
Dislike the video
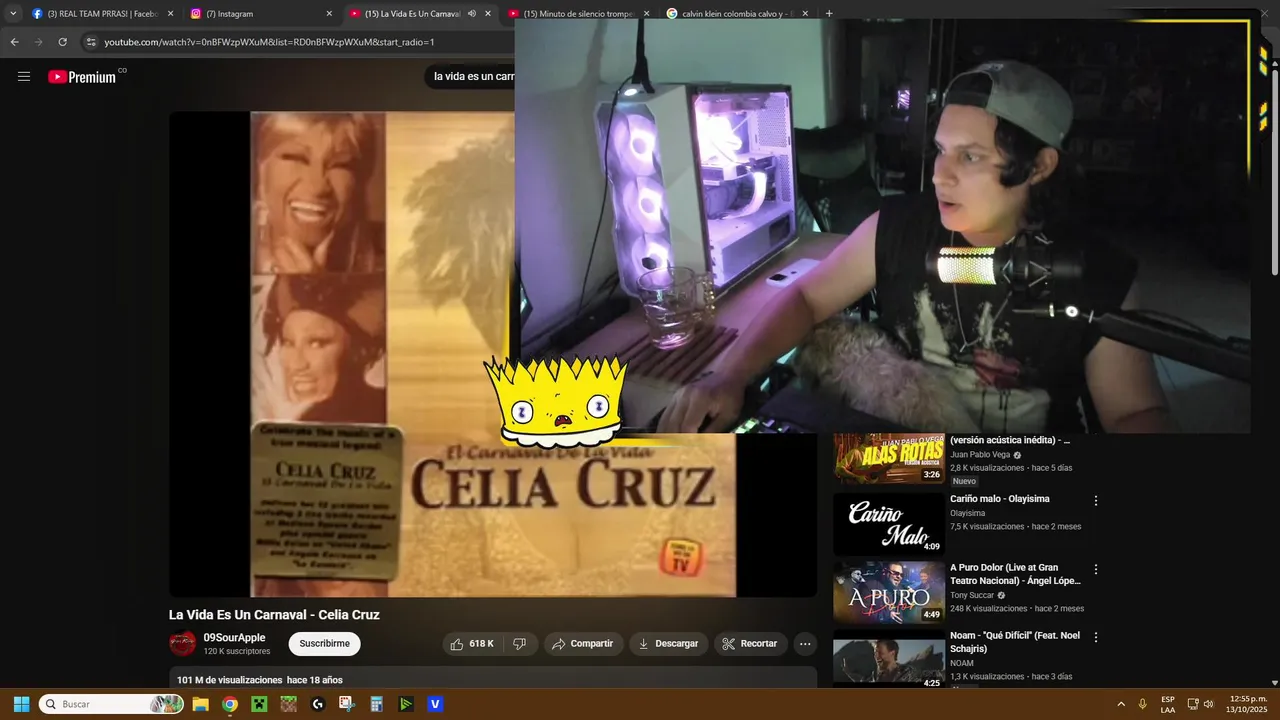[x=520, y=644]
